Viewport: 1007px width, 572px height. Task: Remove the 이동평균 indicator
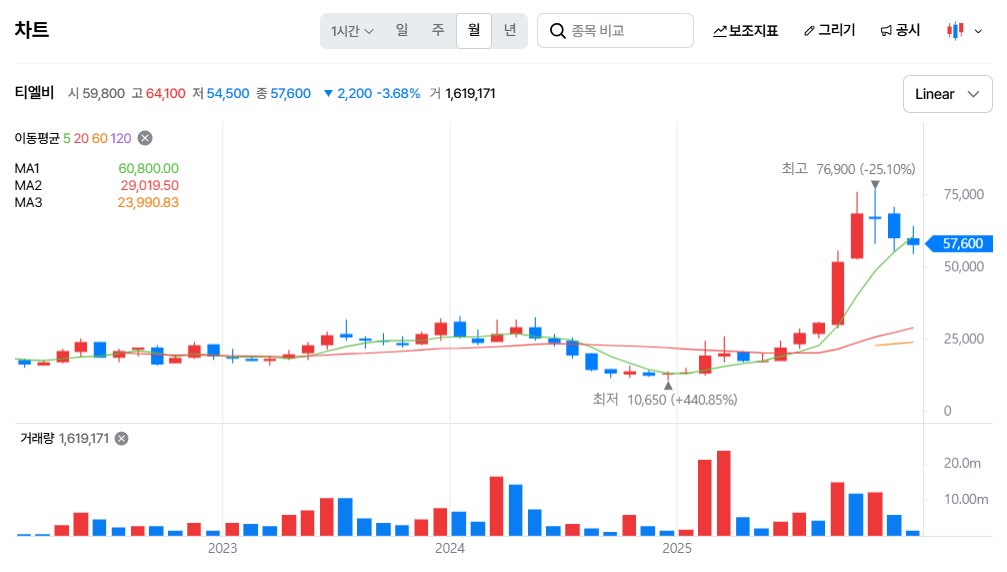[145, 138]
